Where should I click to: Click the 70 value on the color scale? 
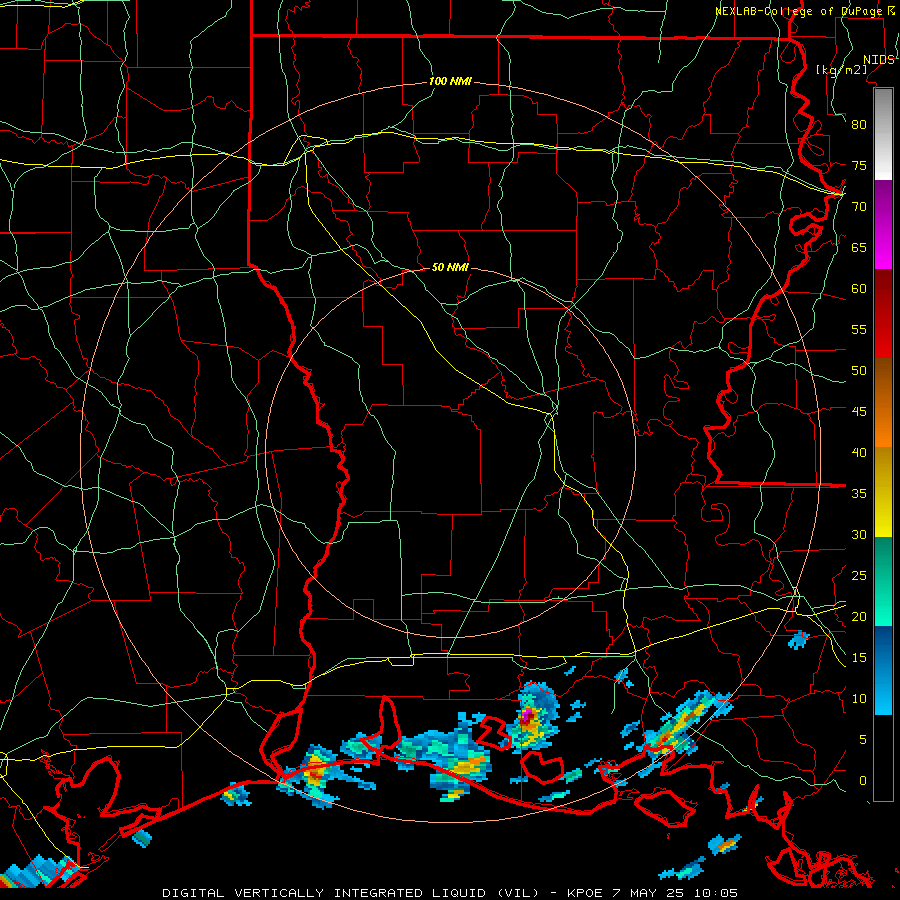pos(859,207)
